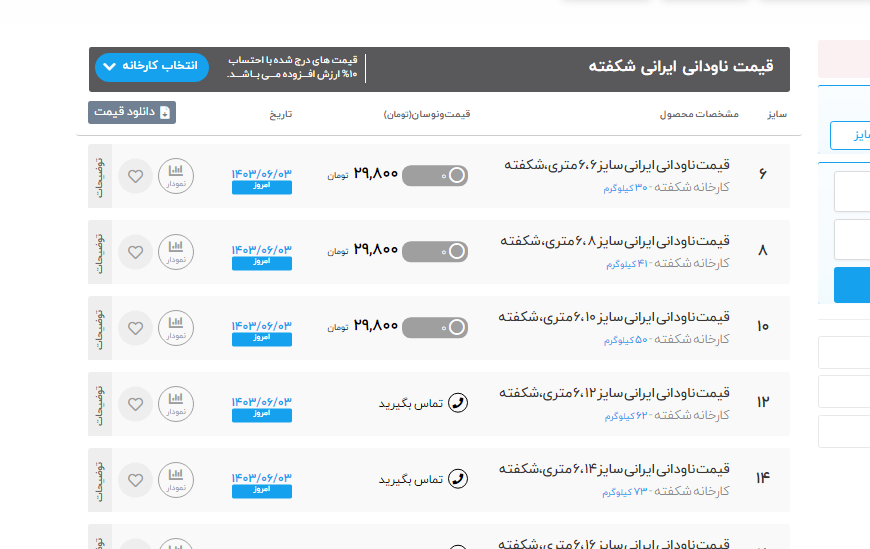Click the سایز column header
Viewport: 870px width, 549px height.
(x=777, y=114)
